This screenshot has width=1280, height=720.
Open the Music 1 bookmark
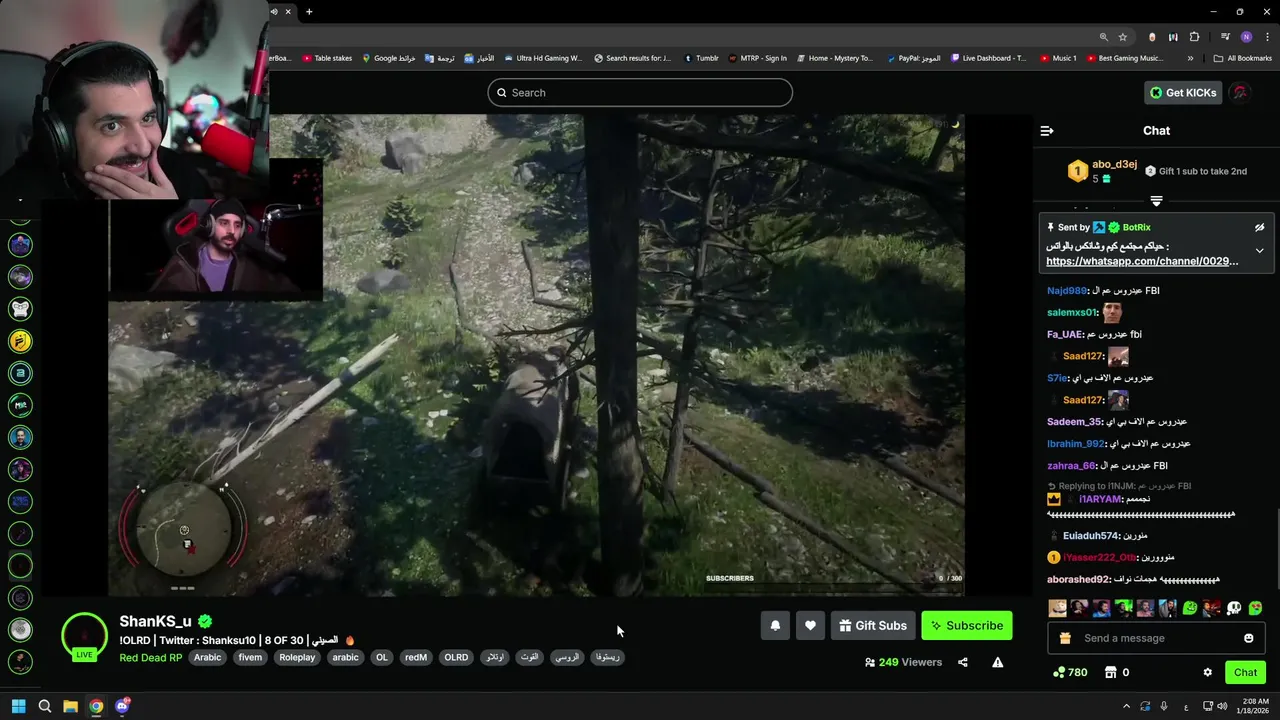click(1058, 58)
